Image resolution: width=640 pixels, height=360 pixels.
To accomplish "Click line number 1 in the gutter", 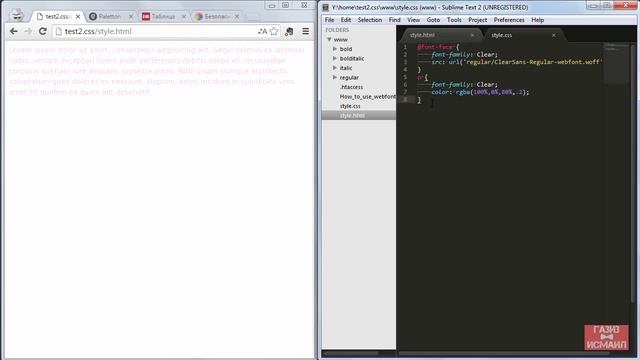I will (405, 47).
